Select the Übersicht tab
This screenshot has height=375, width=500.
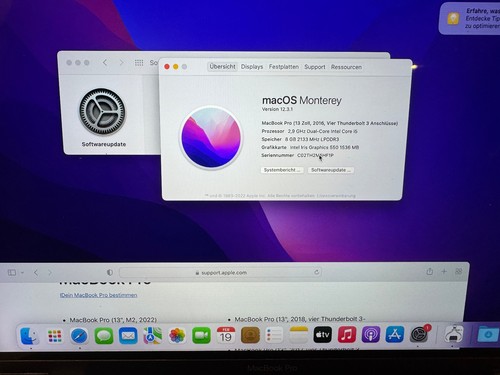pos(223,66)
